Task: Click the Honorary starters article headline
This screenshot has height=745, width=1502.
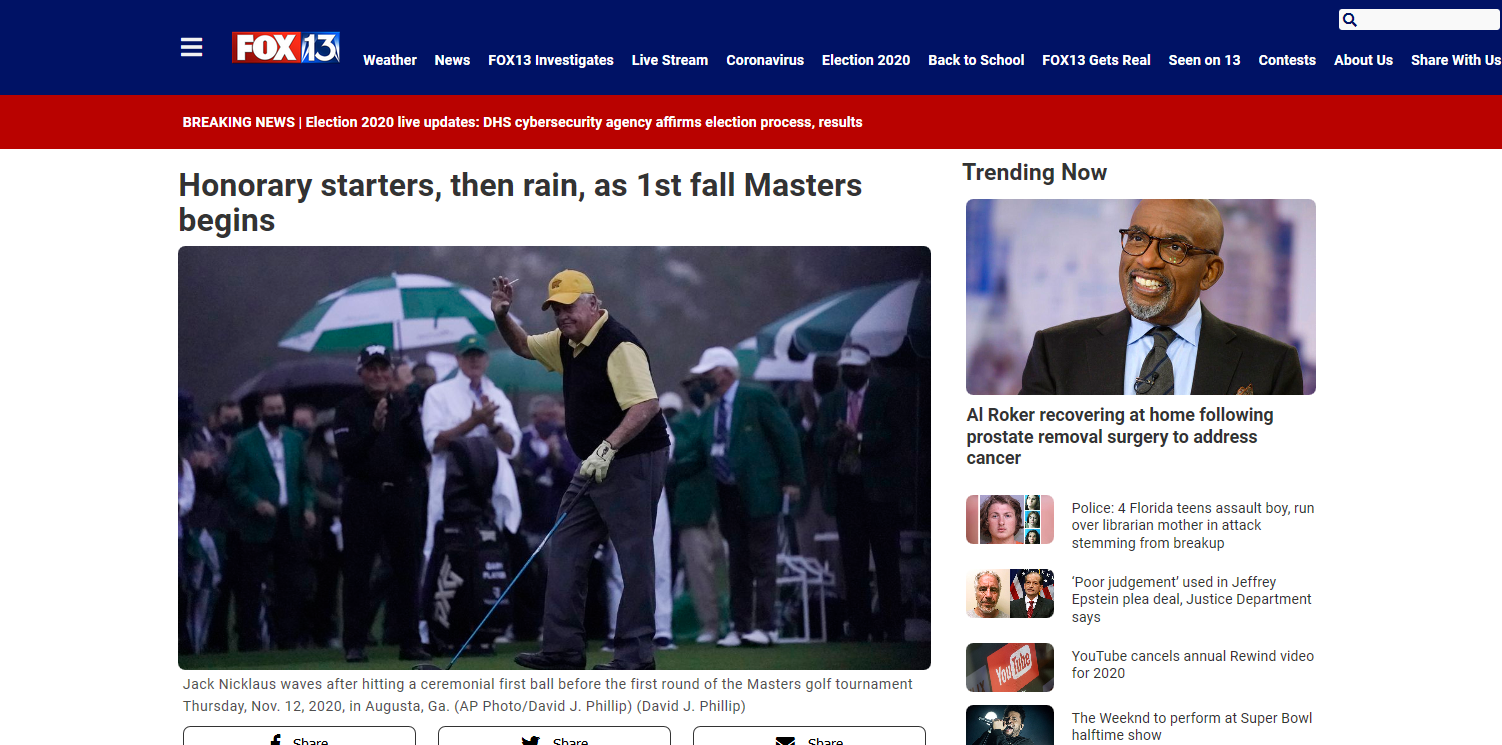Action: coord(520,202)
